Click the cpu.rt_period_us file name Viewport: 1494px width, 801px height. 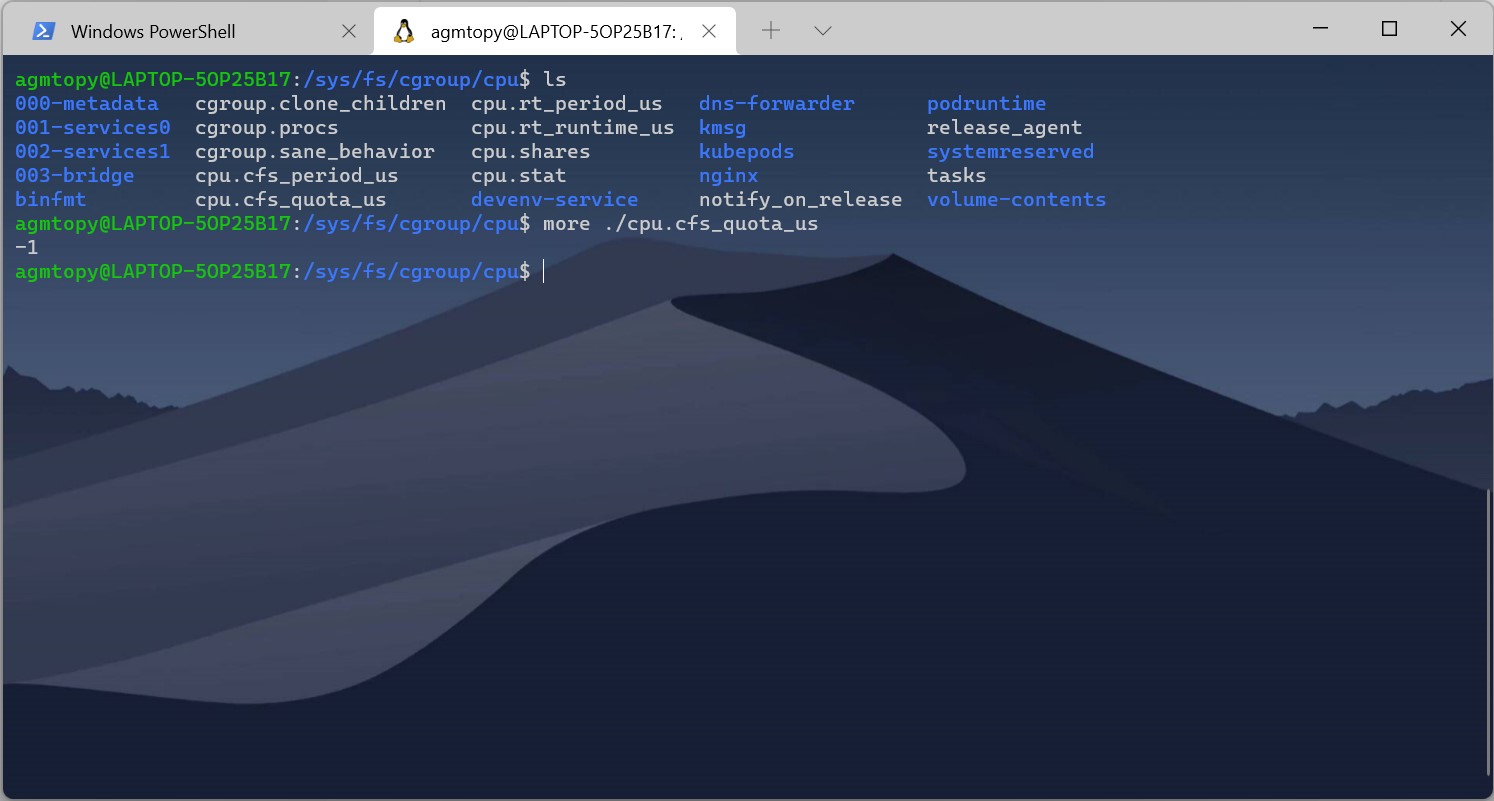click(567, 103)
